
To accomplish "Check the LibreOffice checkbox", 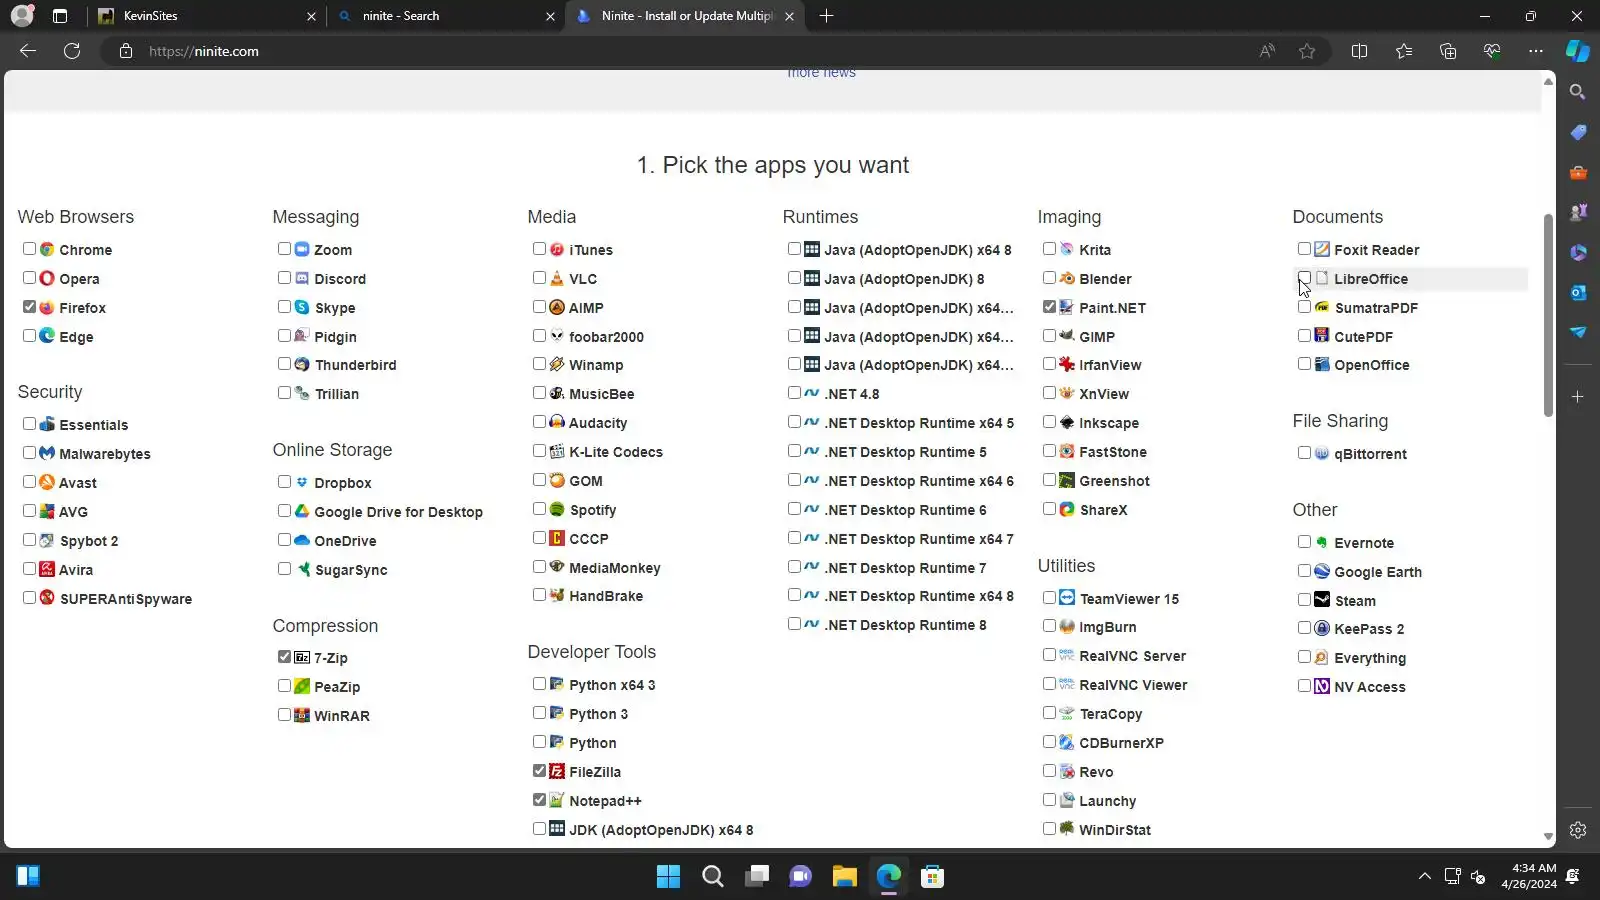I will click(1304, 278).
